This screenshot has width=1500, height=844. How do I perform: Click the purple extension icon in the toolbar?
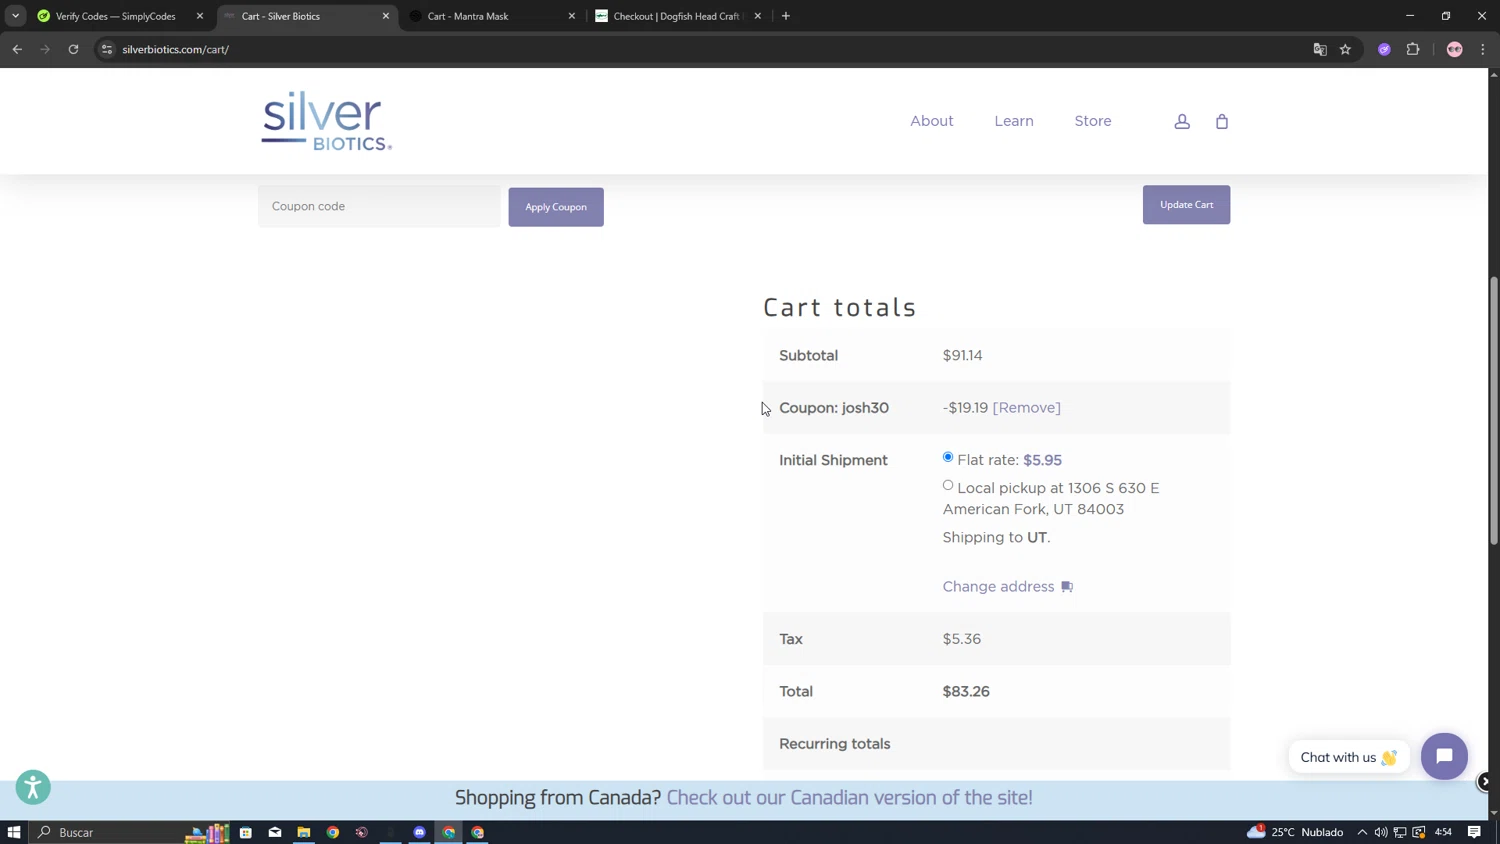(1384, 49)
